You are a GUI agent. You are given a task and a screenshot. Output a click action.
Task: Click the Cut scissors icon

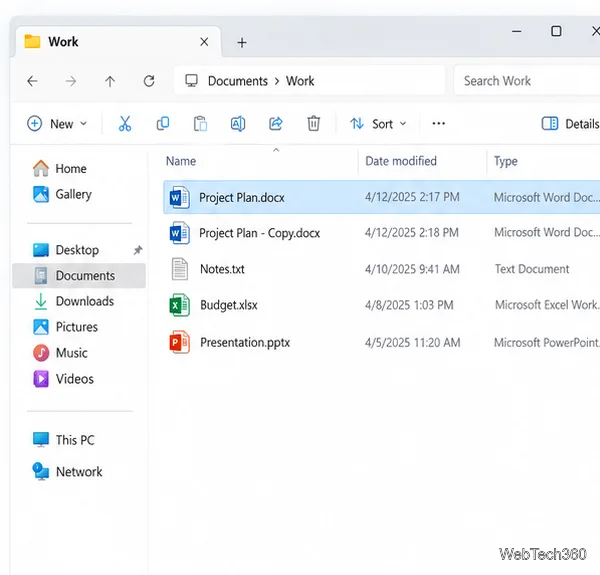click(x=125, y=124)
